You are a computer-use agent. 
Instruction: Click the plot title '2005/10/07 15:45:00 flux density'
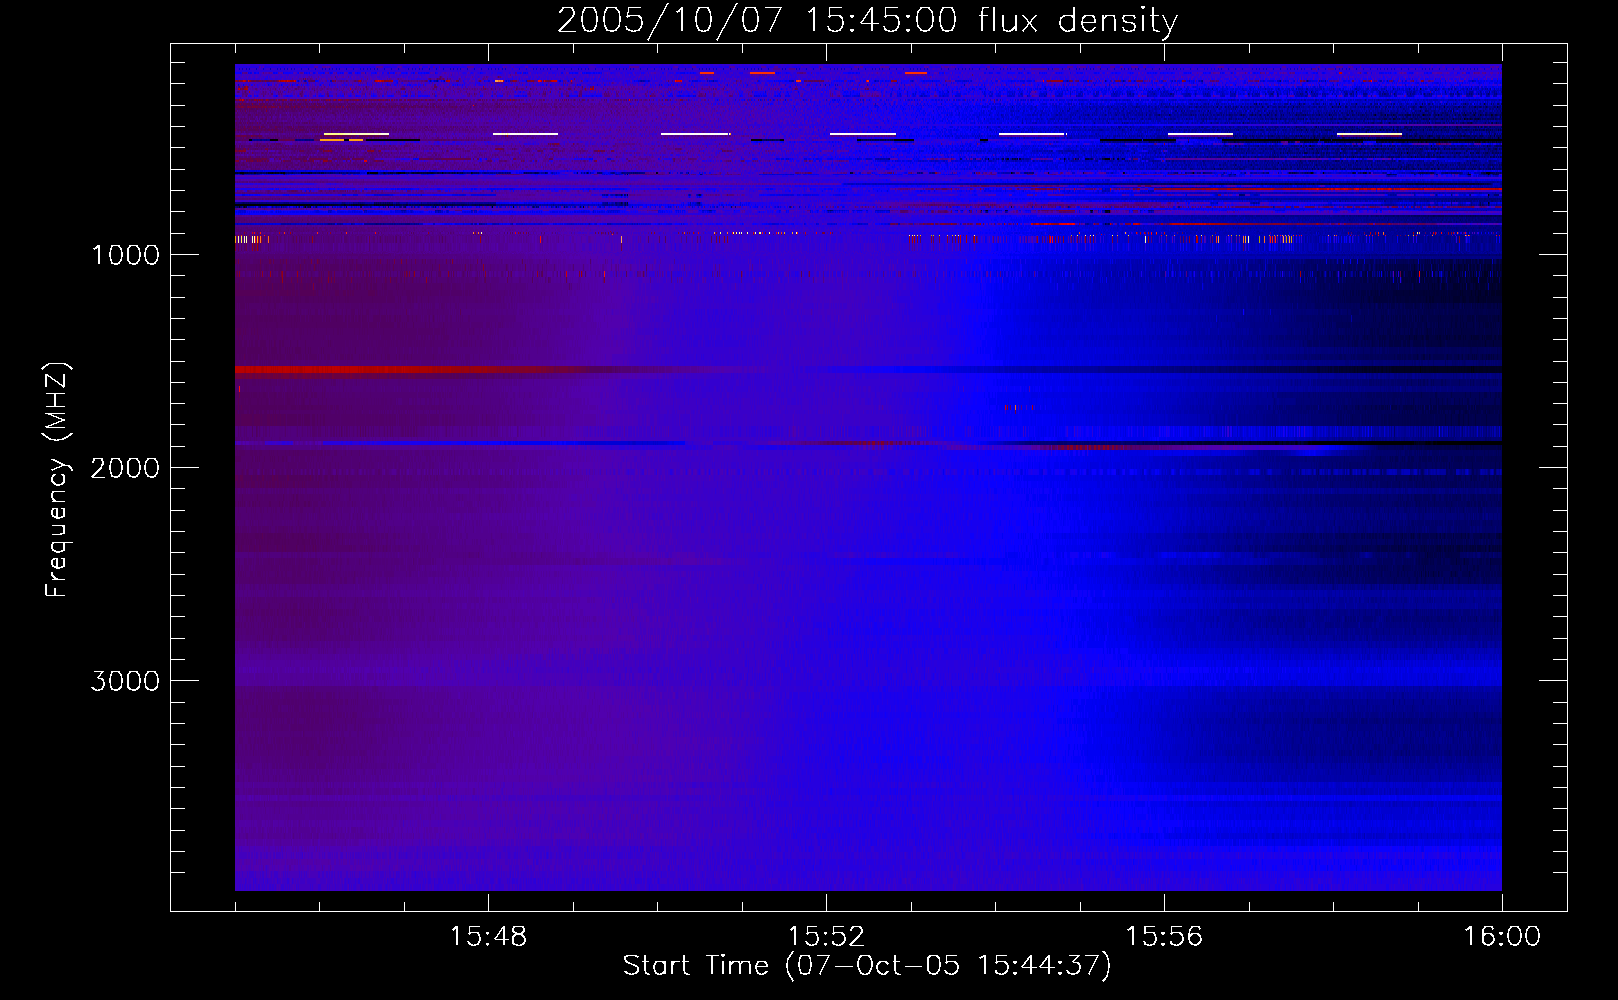point(867,20)
